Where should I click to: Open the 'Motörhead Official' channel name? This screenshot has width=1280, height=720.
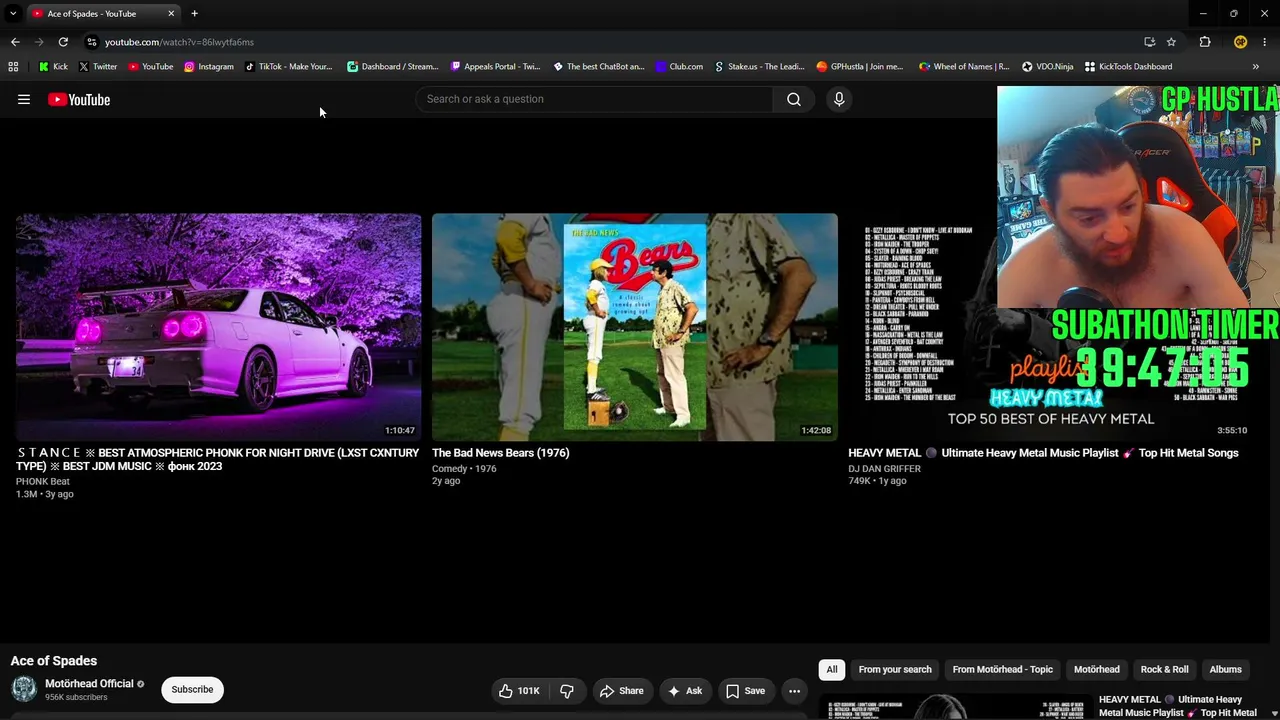click(x=89, y=684)
